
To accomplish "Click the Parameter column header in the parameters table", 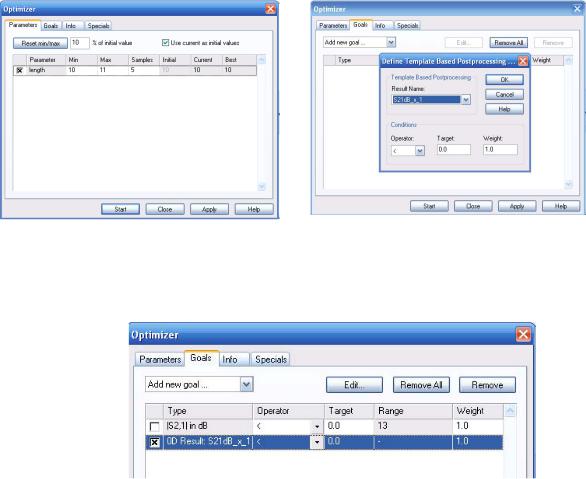I will pyautogui.click(x=46, y=60).
